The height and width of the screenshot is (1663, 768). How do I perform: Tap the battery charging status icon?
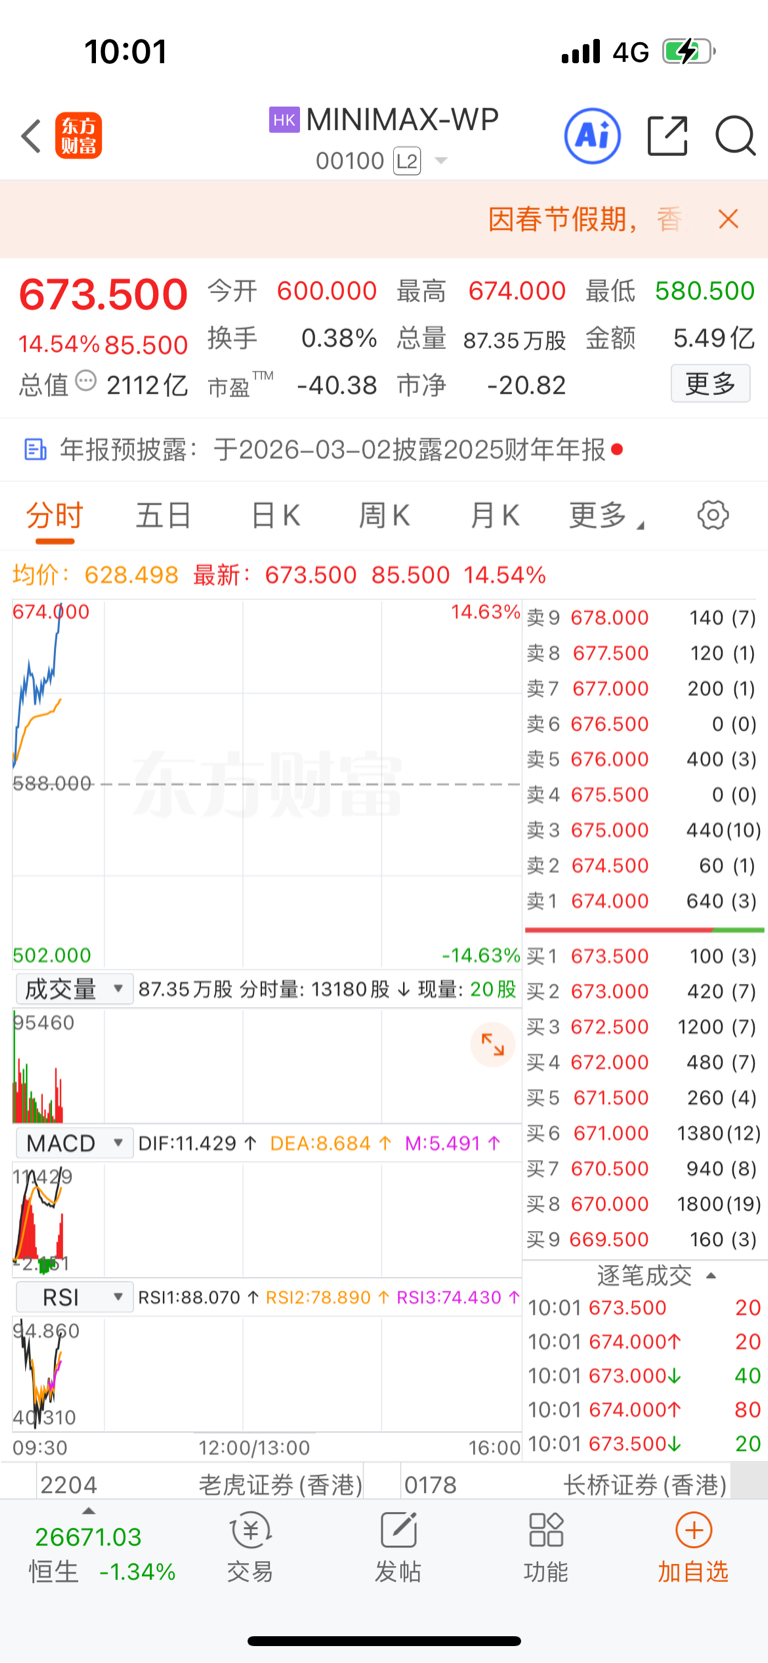(x=689, y=51)
